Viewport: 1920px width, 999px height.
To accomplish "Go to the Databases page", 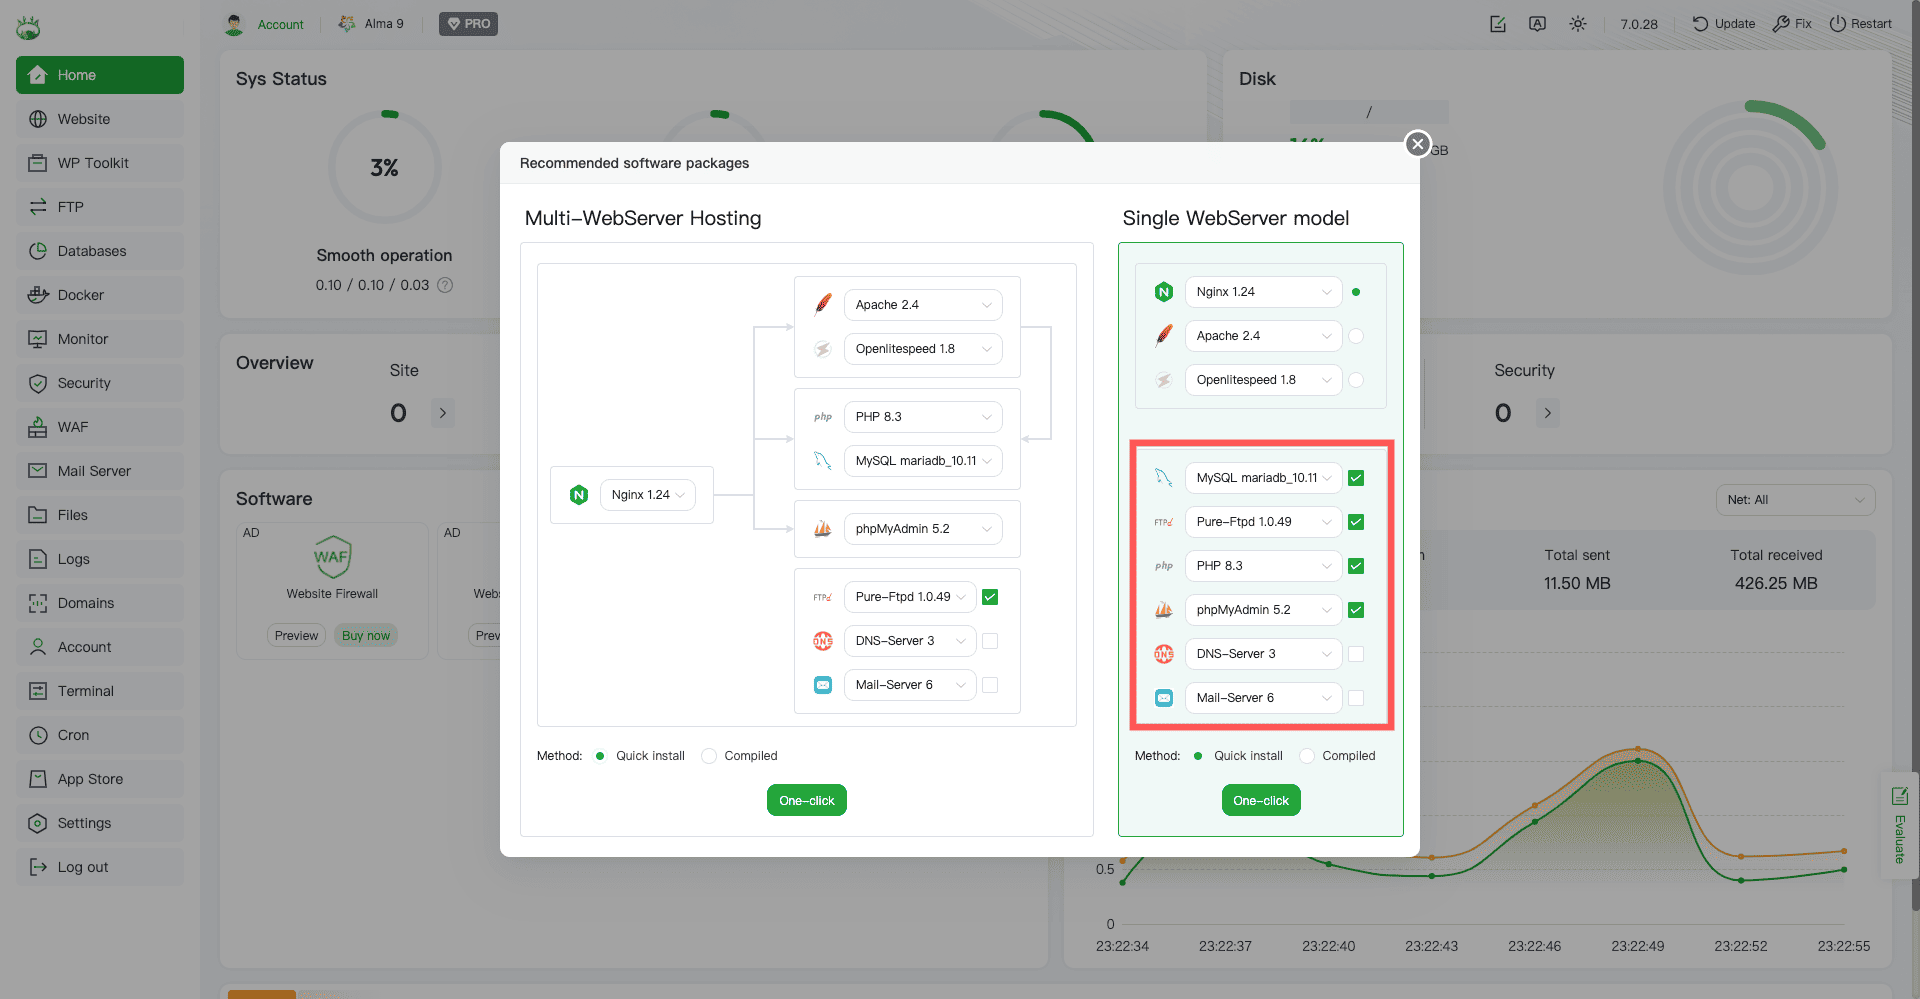I will point(91,251).
